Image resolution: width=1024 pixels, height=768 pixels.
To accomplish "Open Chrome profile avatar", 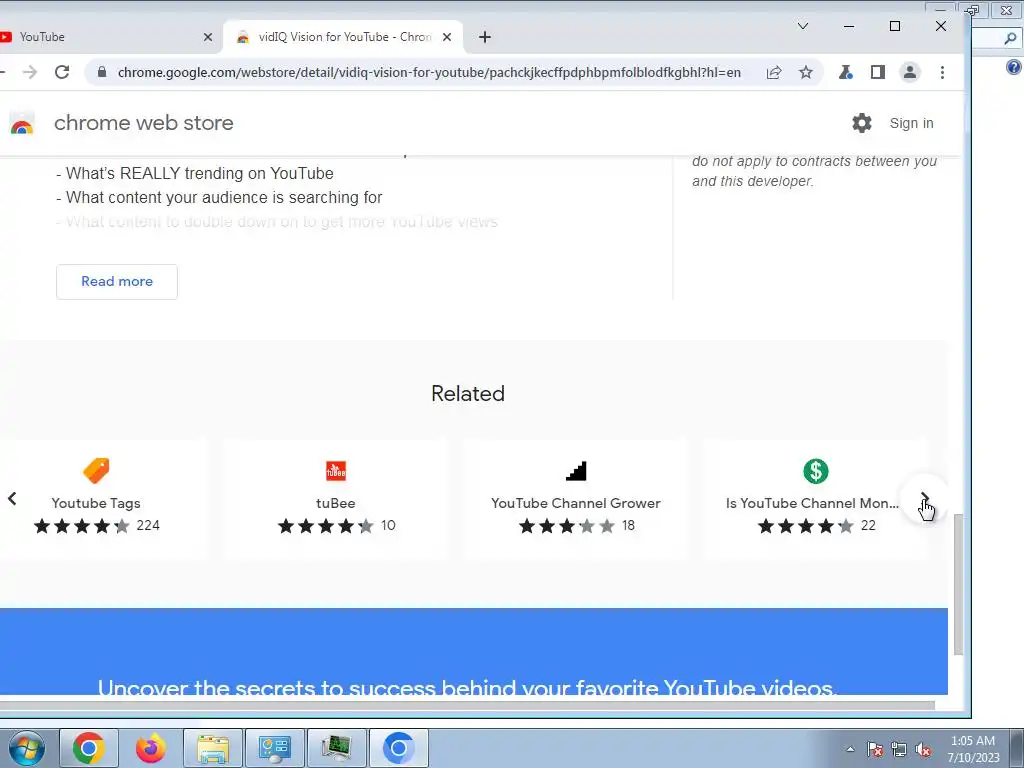I will click(x=910, y=72).
